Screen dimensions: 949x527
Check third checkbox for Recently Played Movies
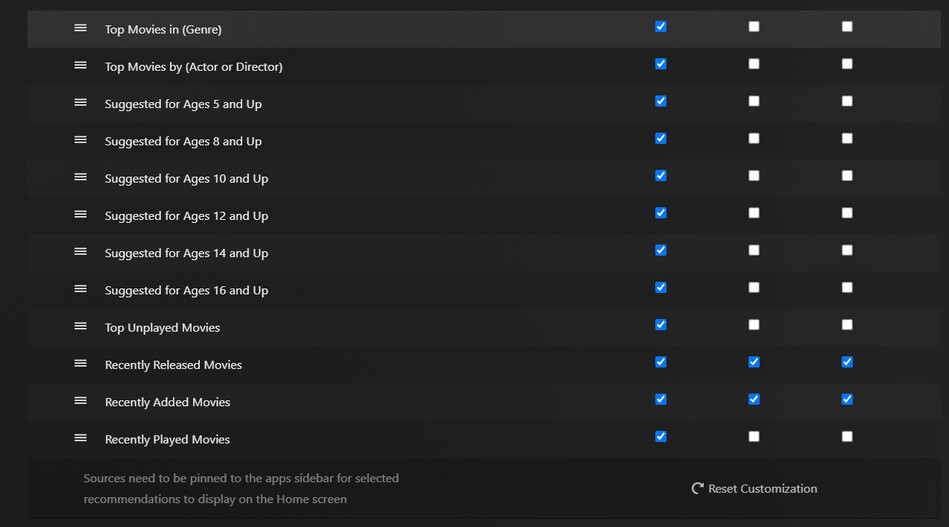tap(847, 436)
